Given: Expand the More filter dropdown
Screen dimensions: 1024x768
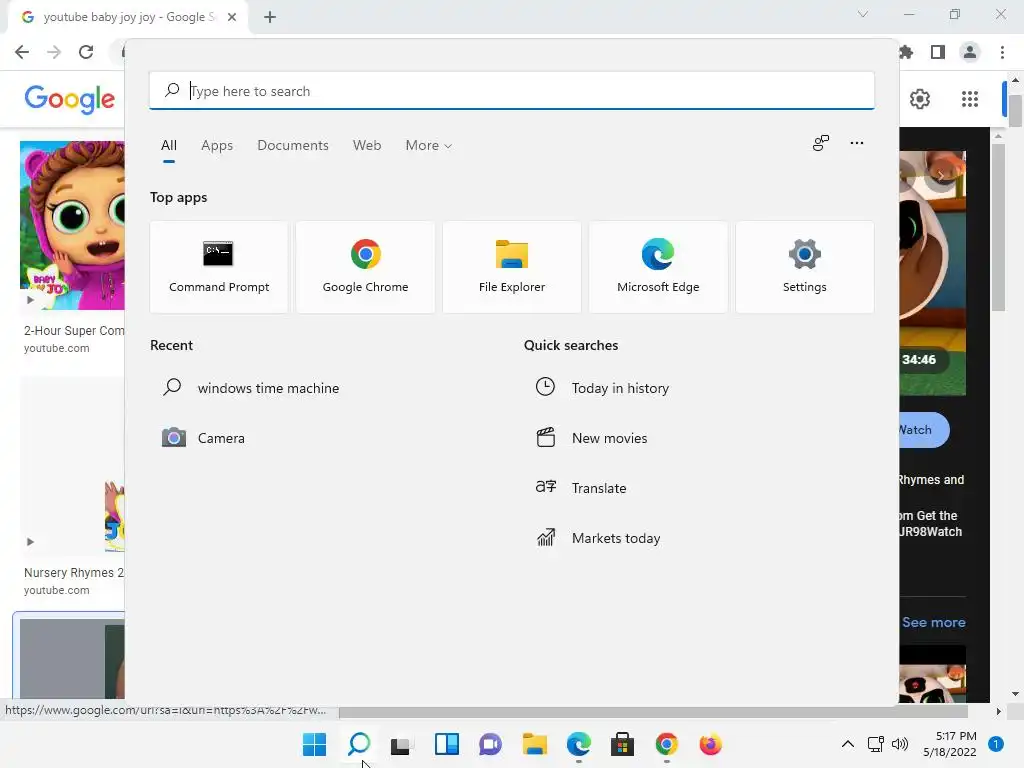Looking at the screenshot, I should tap(428, 145).
